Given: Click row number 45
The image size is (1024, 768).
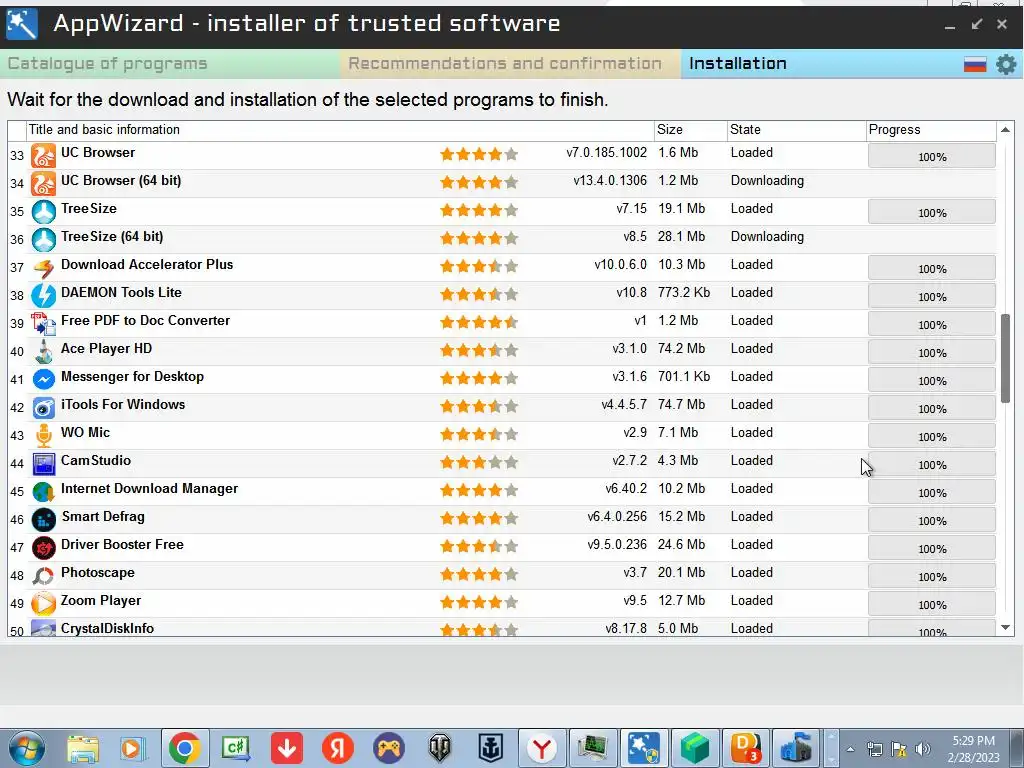Looking at the screenshot, I should 17,492.
